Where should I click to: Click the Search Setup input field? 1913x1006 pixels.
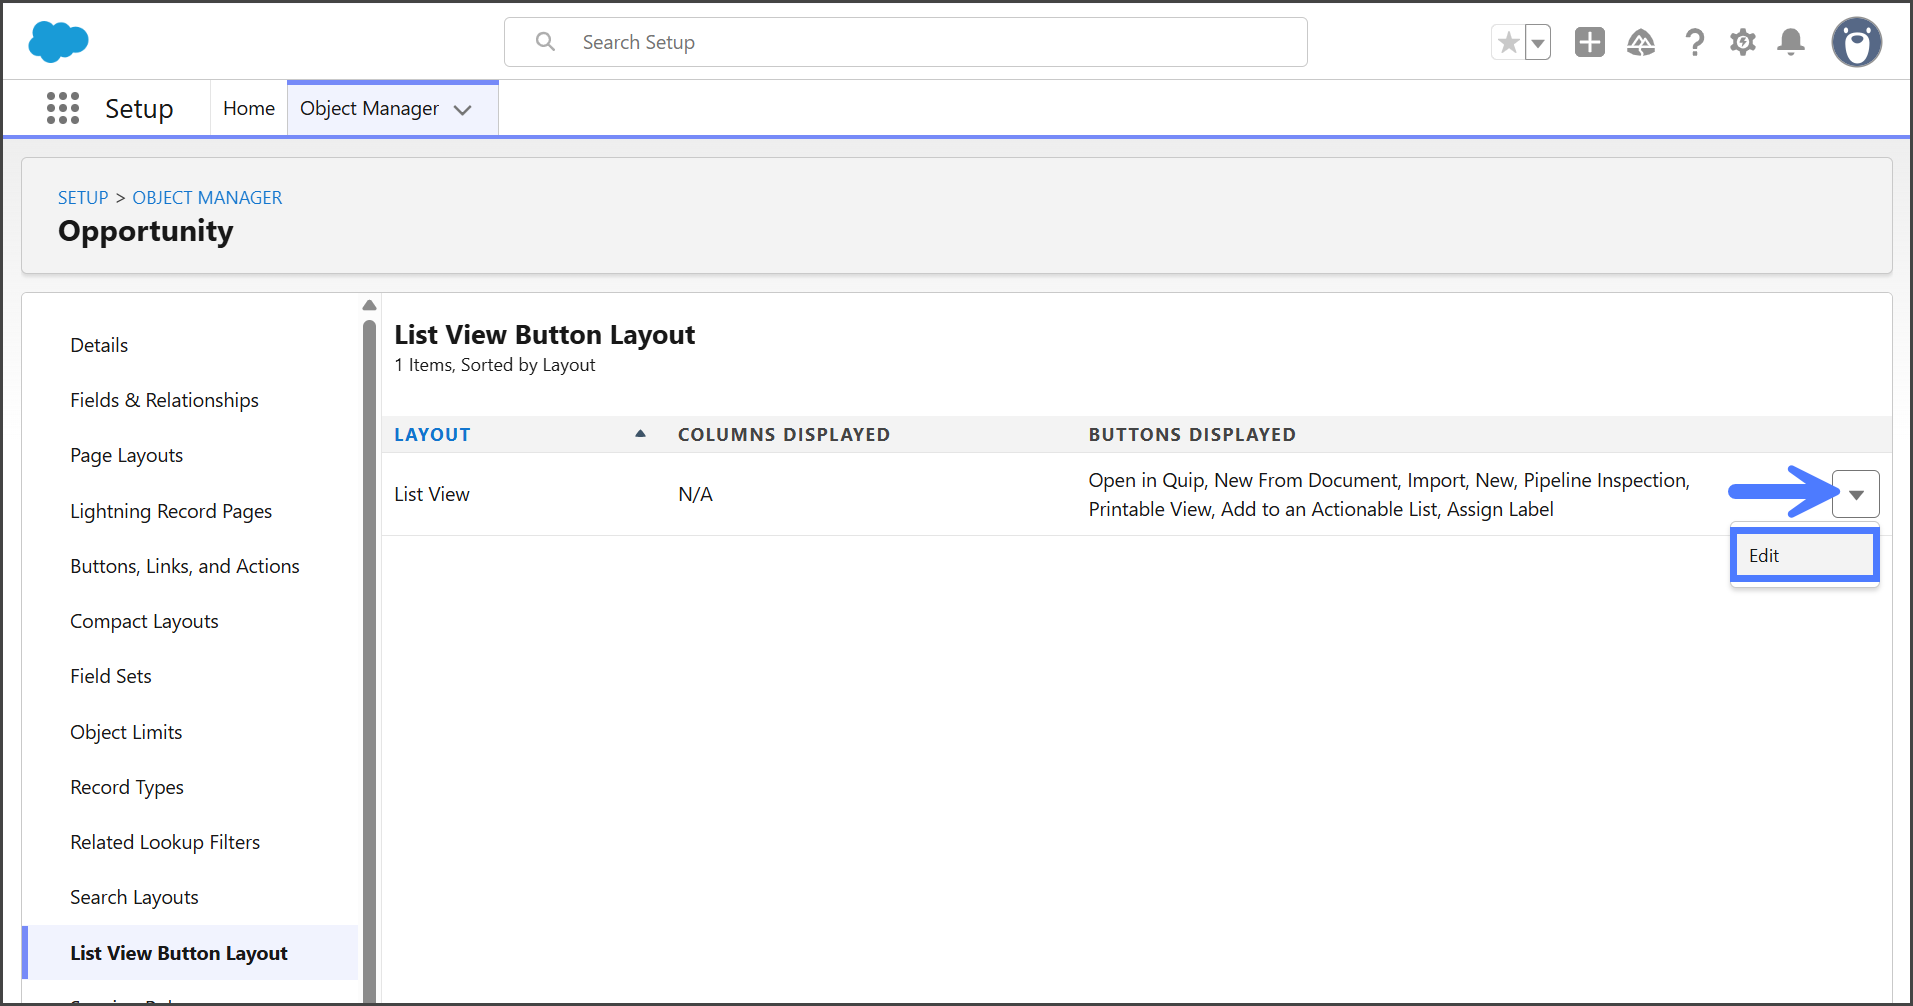point(905,42)
